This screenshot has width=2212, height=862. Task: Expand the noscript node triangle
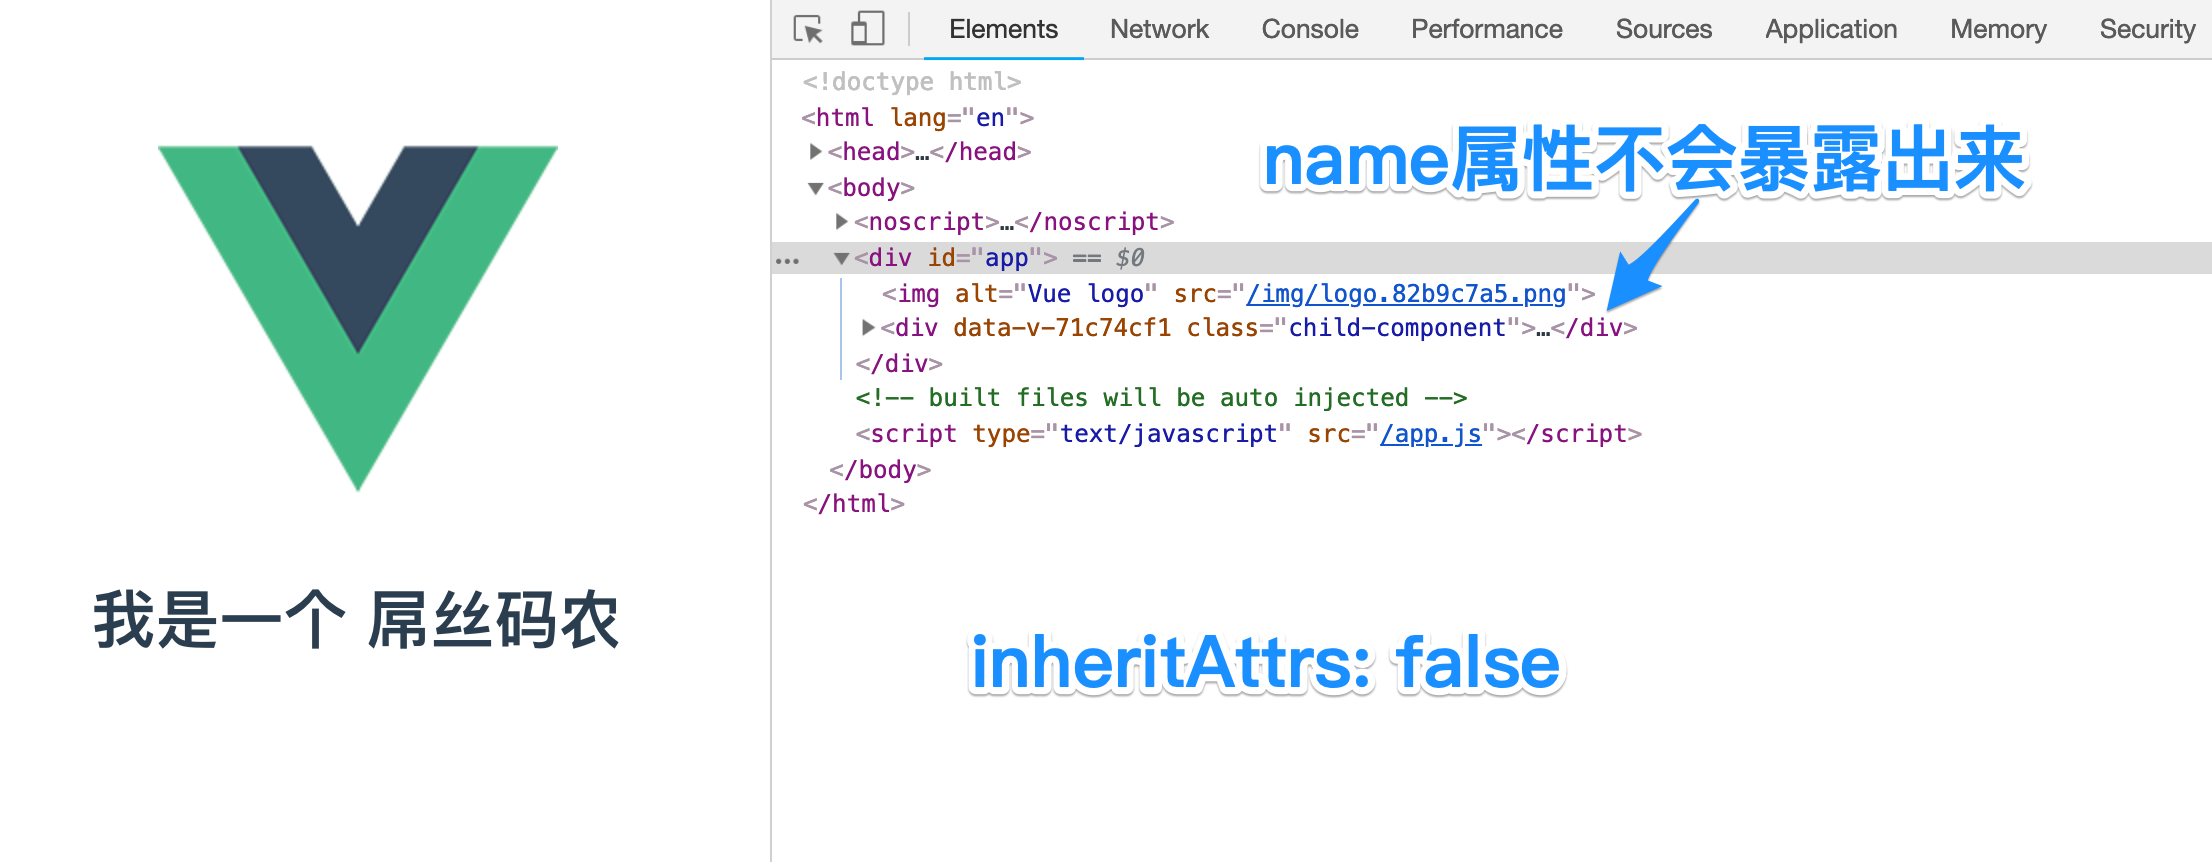click(841, 221)
